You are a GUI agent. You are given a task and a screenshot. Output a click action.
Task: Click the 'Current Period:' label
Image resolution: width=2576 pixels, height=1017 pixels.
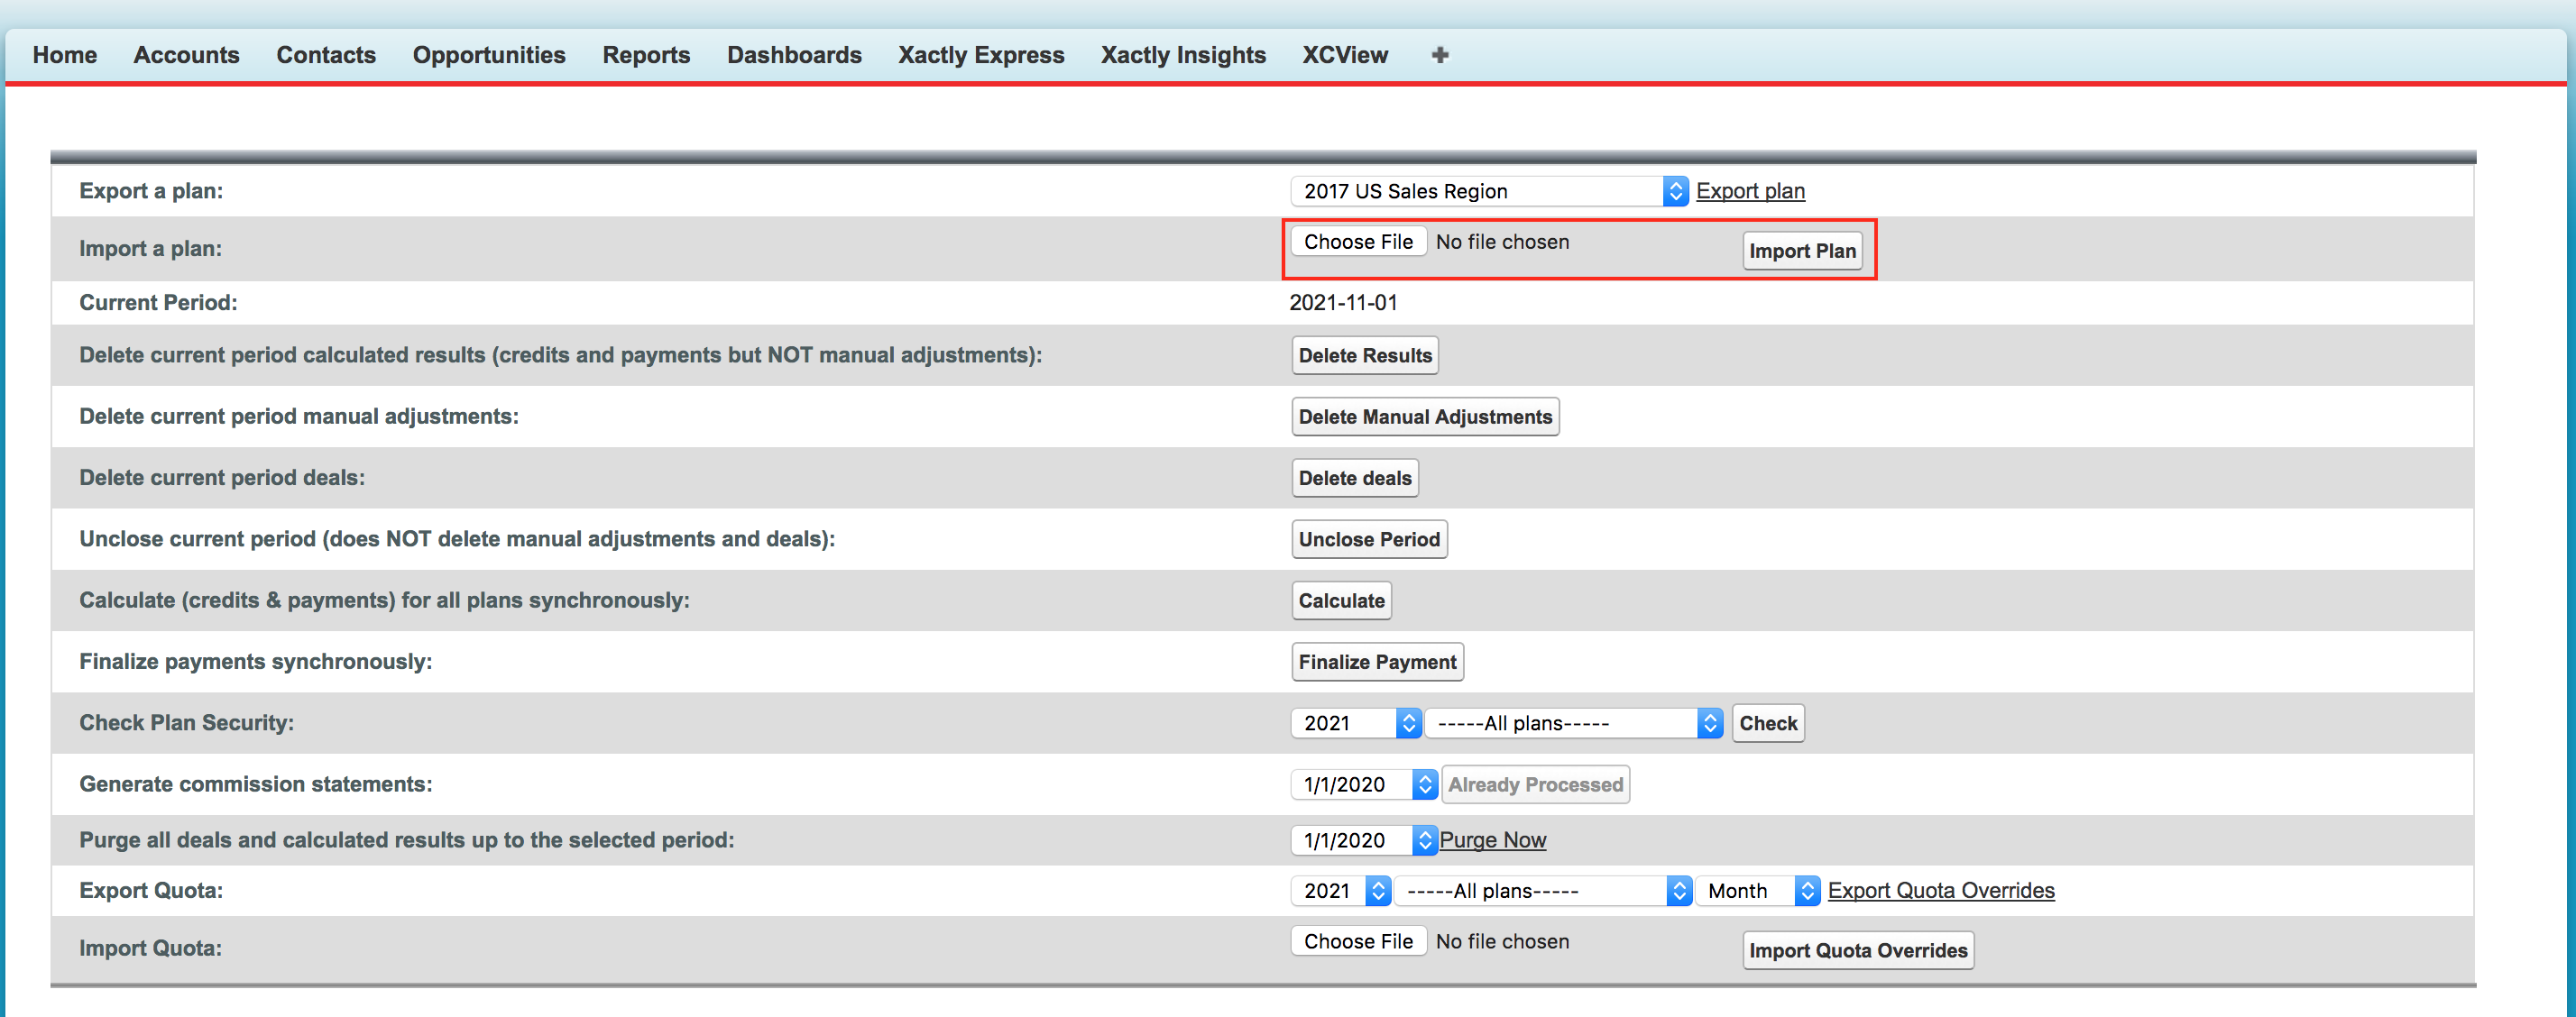pyautogui.click(x=158, y=303)
